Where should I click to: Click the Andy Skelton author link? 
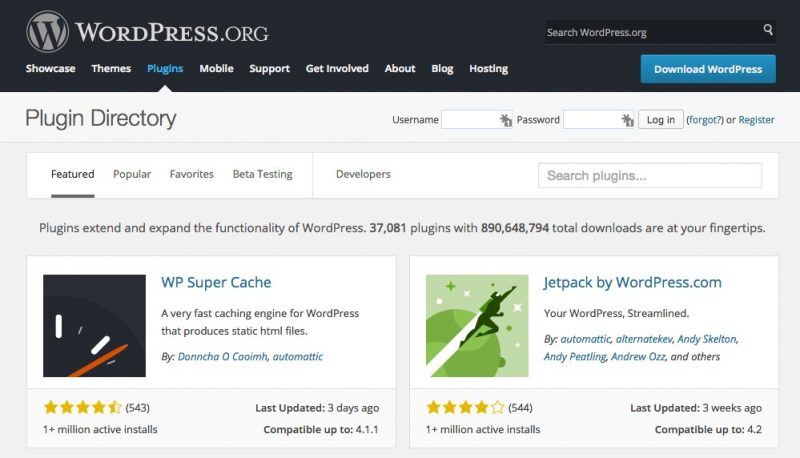tap(707, 339)
